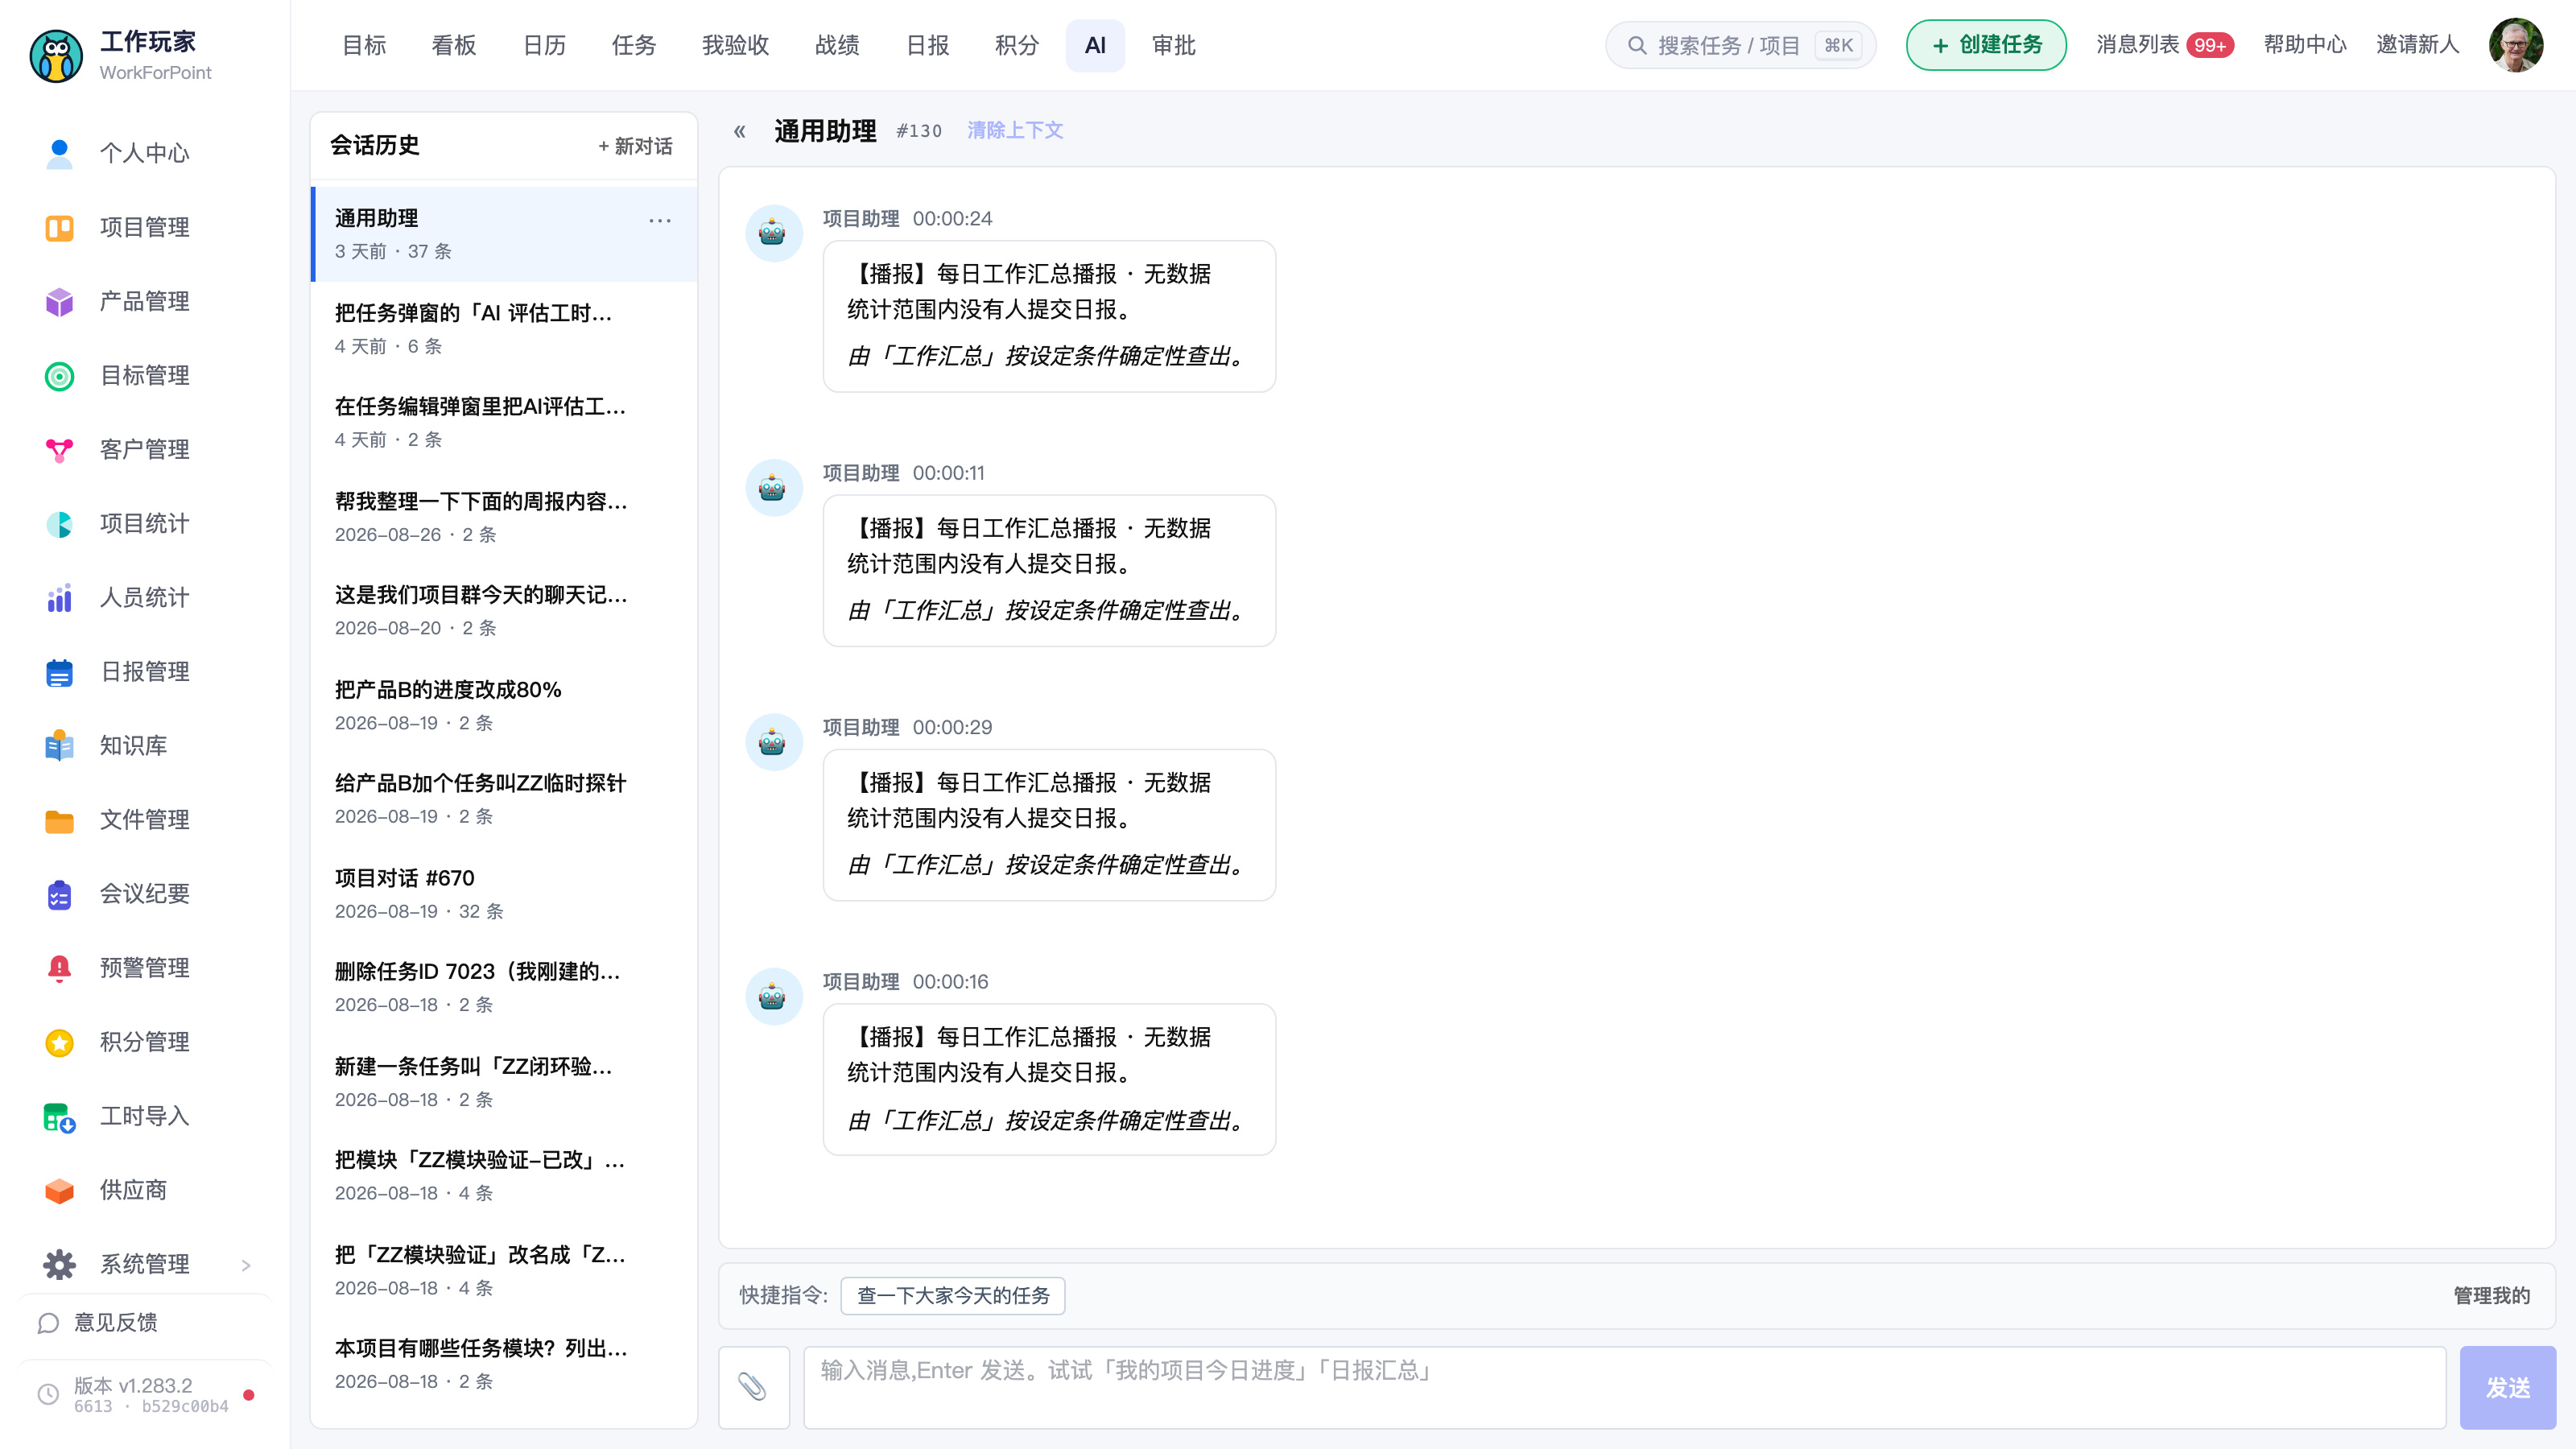
Task: Open 个人中心 from the sidebar
Action: click(144, 153)
